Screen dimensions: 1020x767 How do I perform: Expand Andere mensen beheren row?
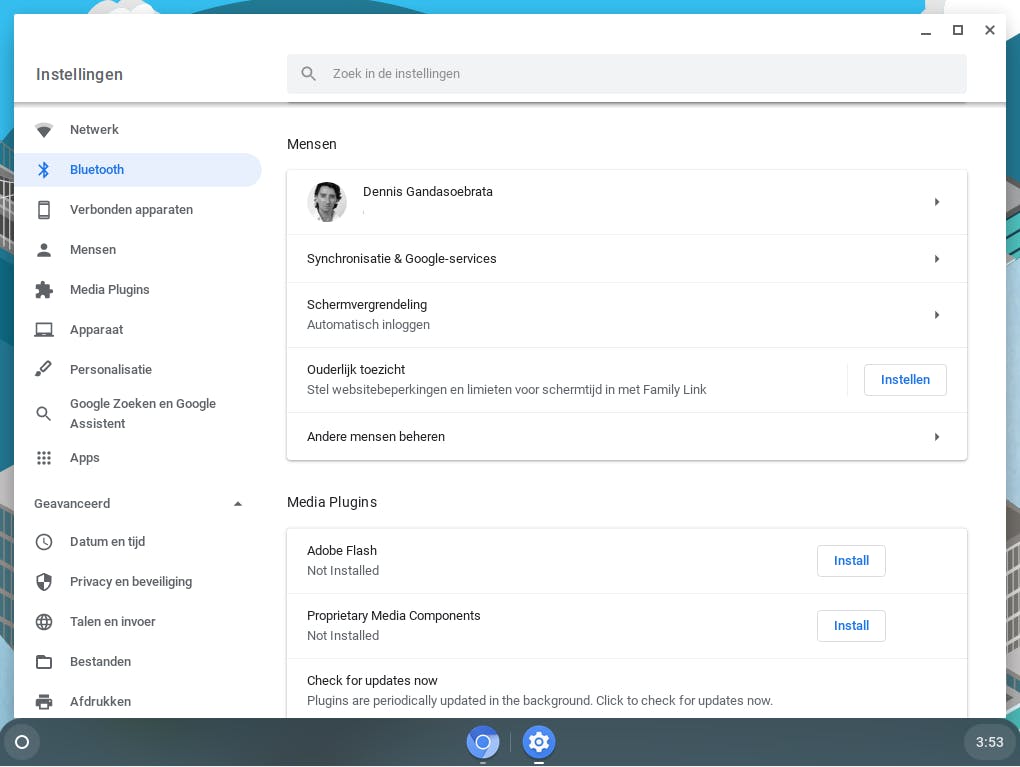pos(936,437)
